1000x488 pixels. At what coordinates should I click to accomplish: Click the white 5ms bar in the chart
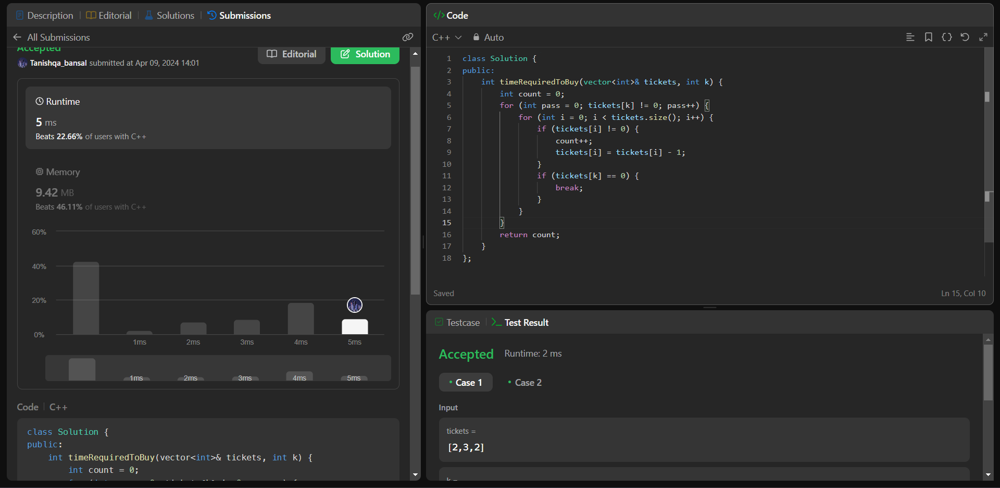click(355, 327)
